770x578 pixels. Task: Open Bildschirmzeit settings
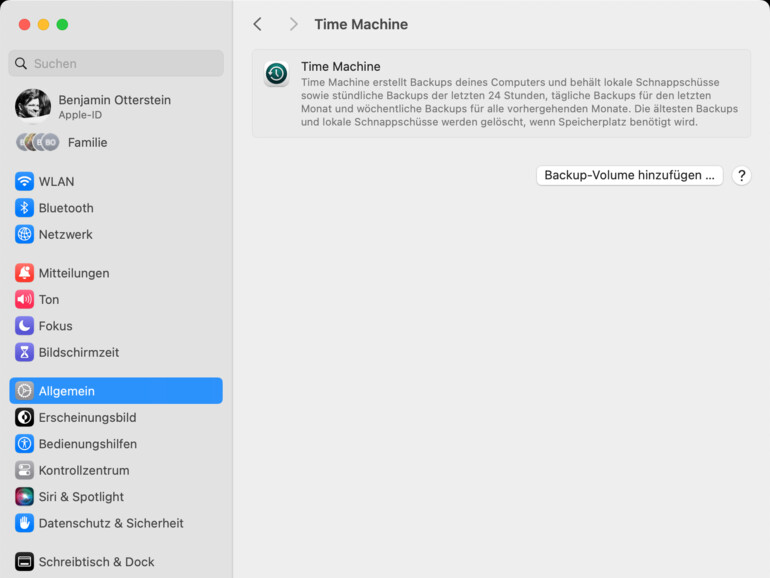point(116,352)
